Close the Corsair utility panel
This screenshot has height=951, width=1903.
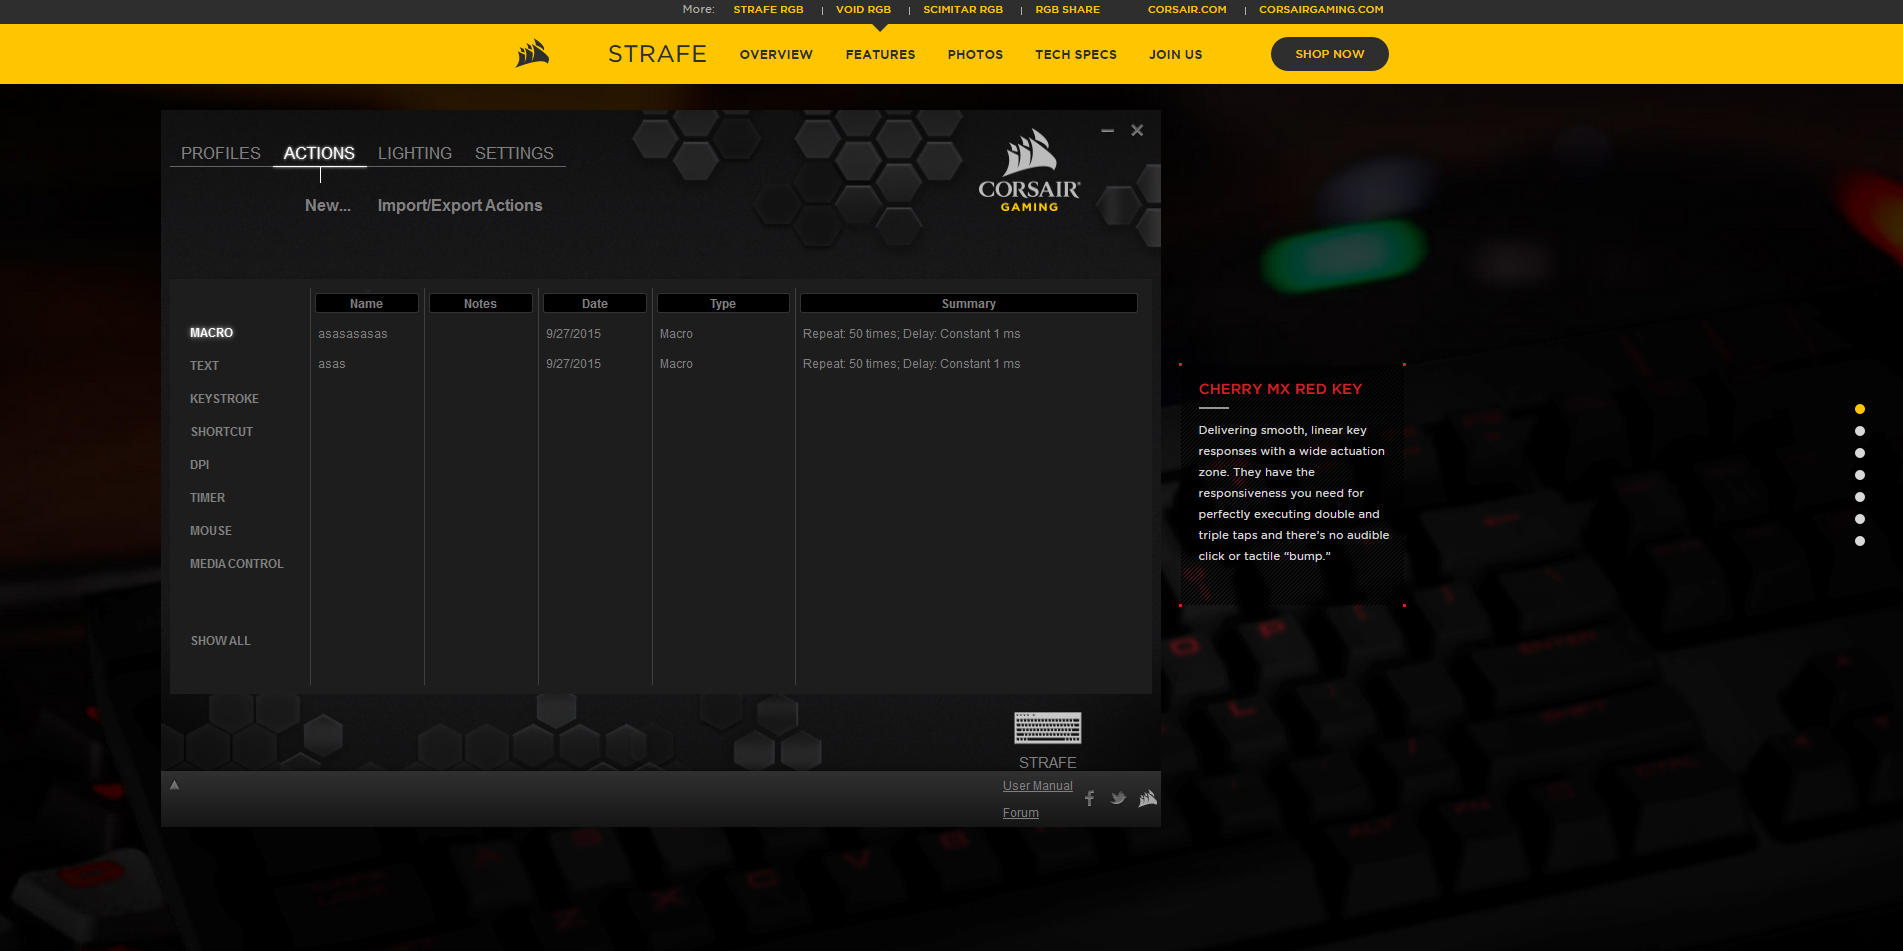[x=1137, y=131]
